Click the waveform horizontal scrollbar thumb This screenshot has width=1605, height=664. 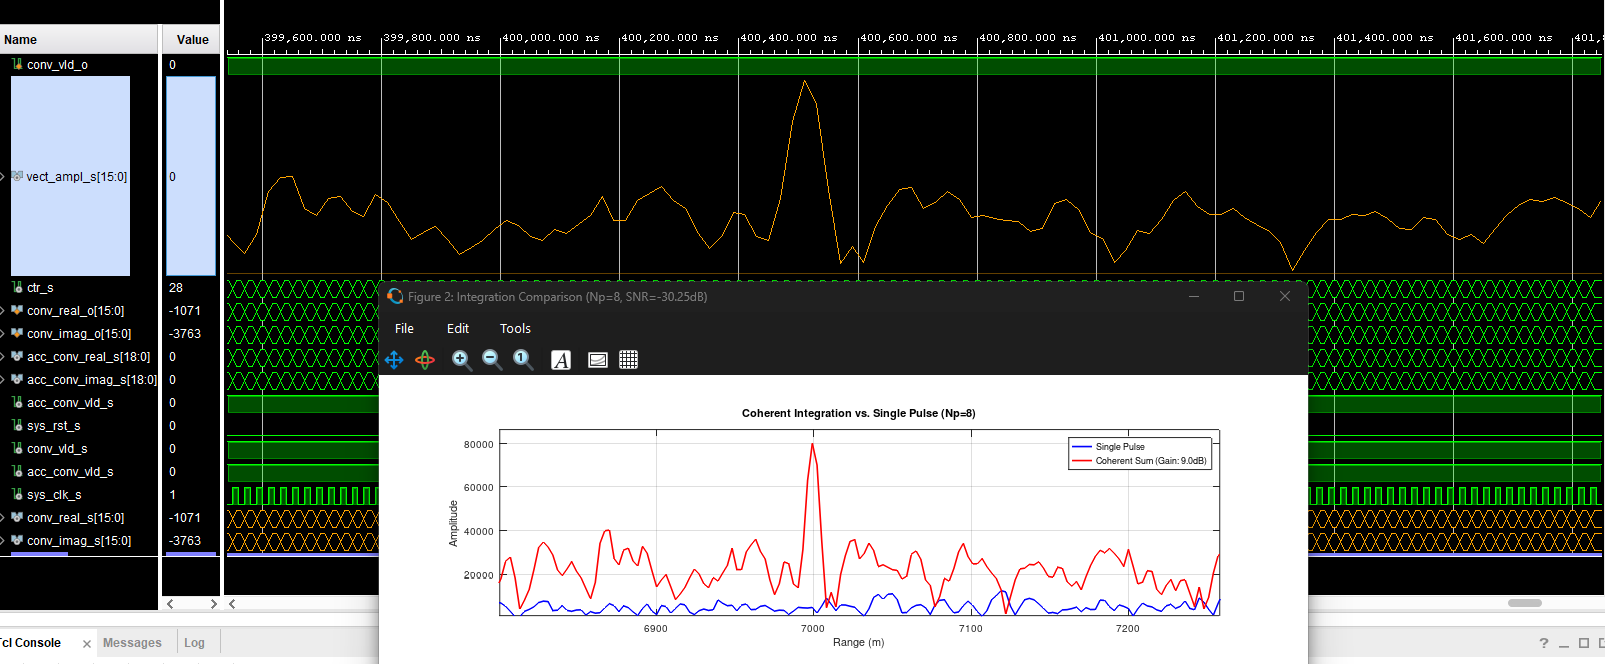(1525, 603)
